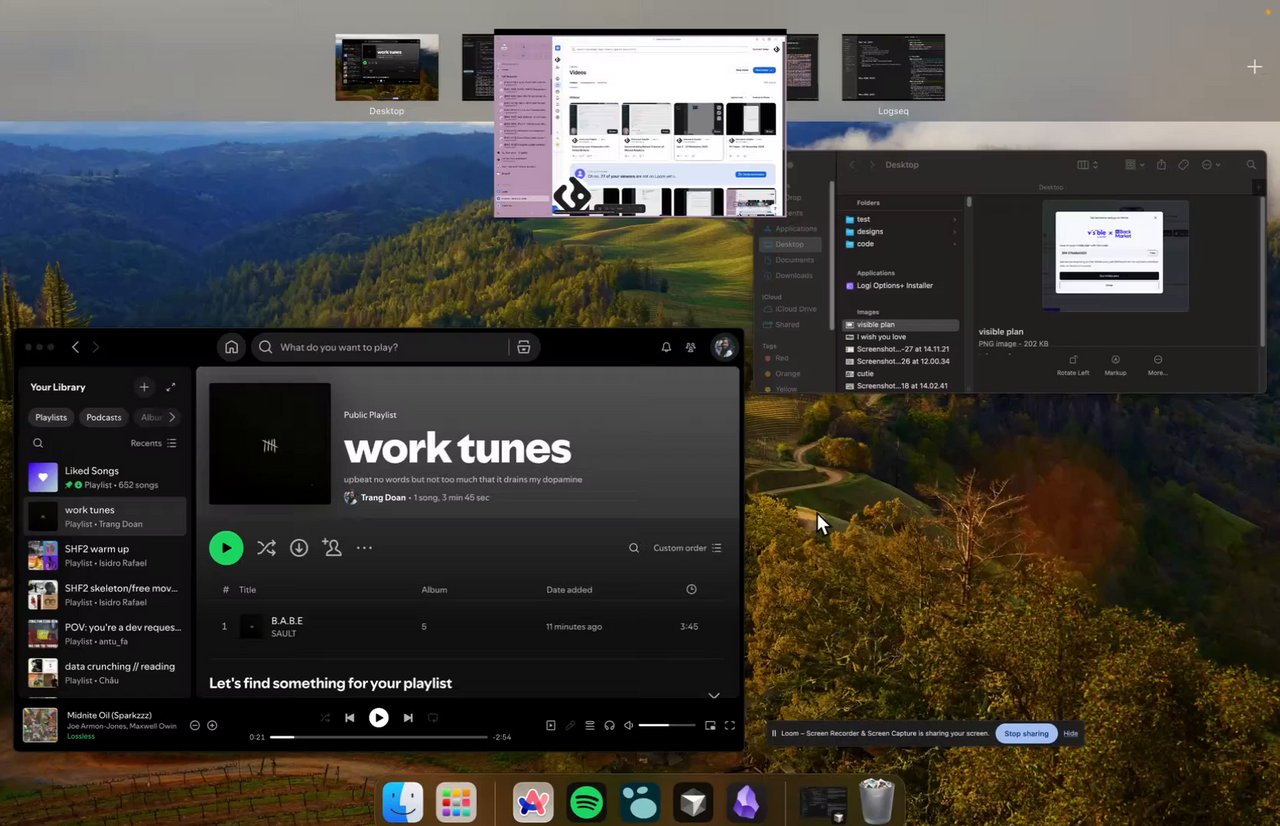Toggle repeat in the bottom player bar
Image resolution: width=1280 pixels, height=826 pixels.
point(433,718)
